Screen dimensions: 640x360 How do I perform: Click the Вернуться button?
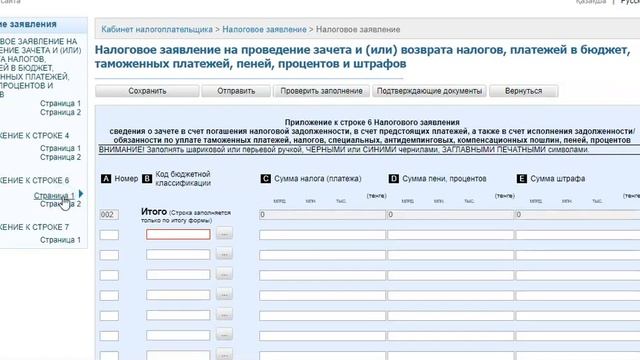(523, 91)
